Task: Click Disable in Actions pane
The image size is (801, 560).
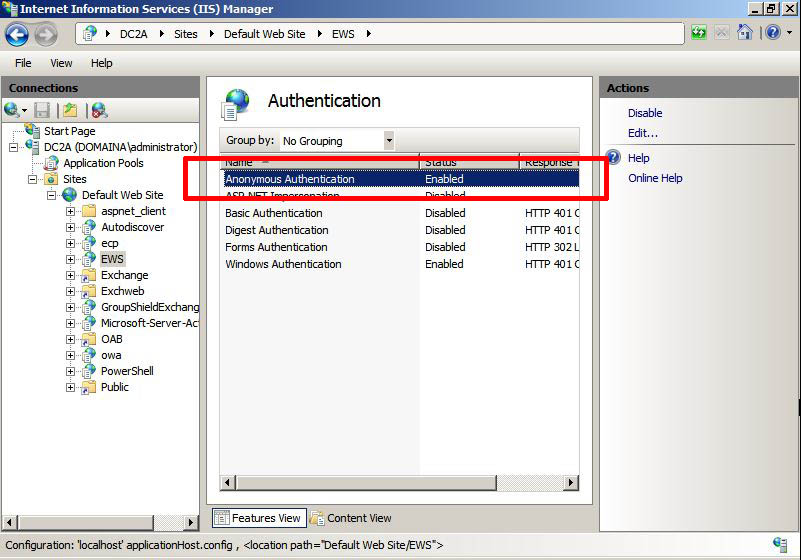Action: 645,113
